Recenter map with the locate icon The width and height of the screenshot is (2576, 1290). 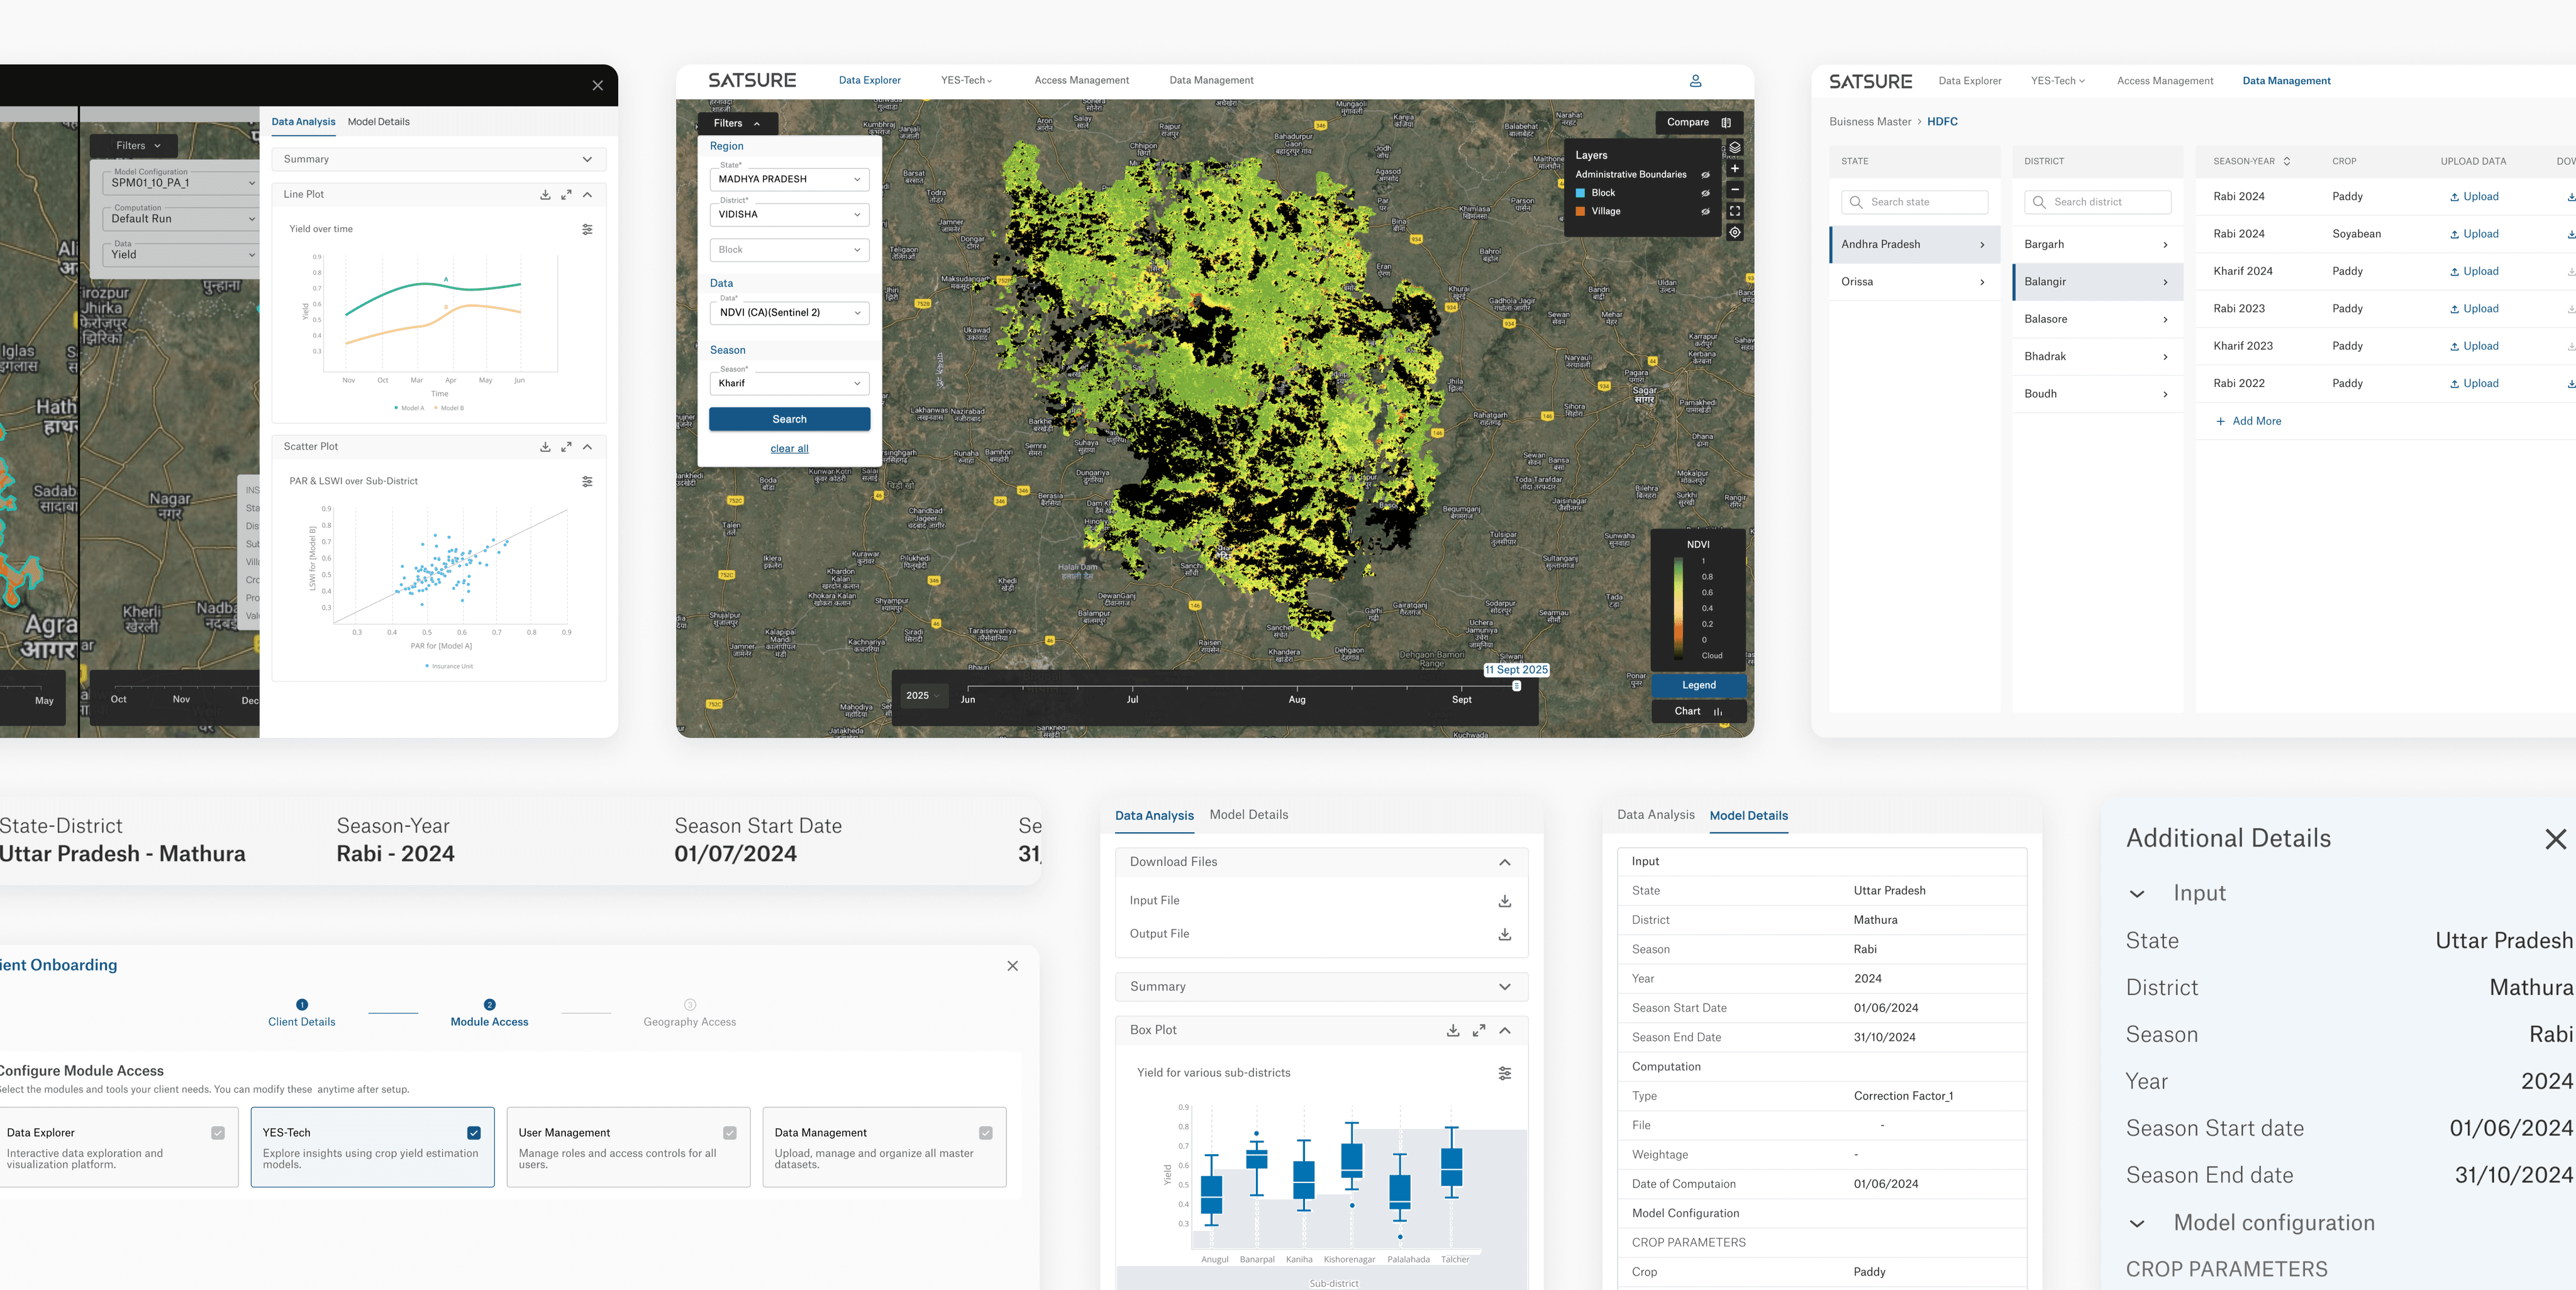(x=1735, y=232)
